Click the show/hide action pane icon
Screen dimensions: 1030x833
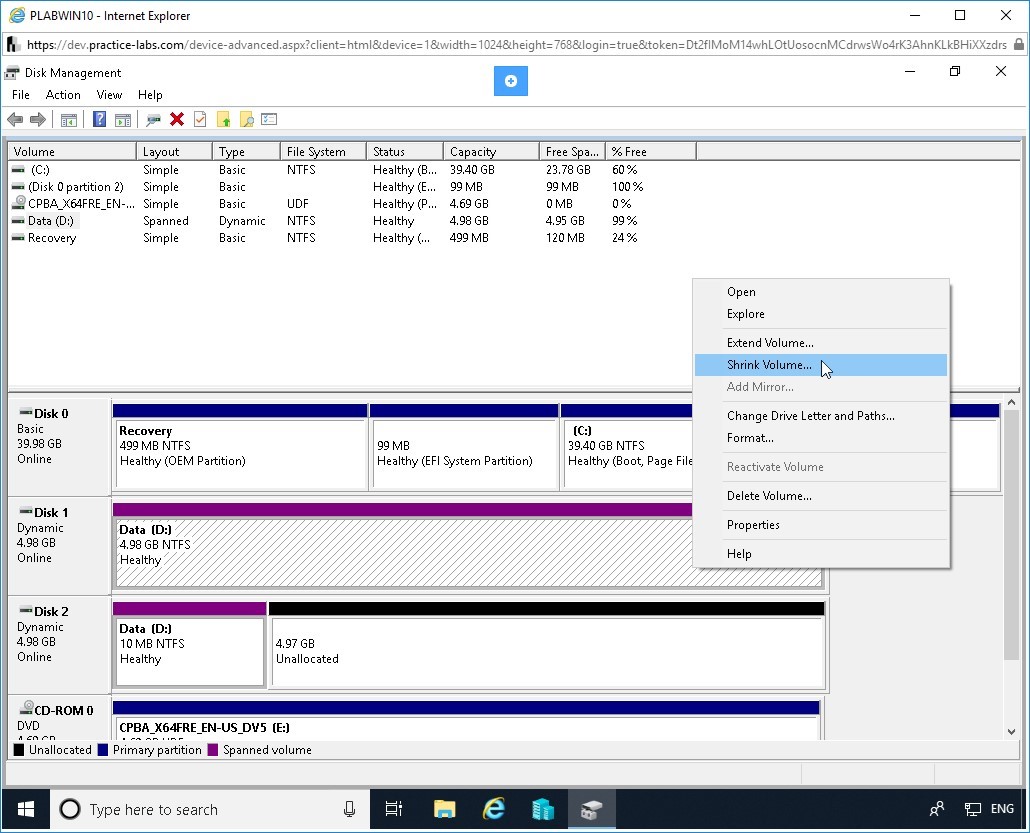123,120
